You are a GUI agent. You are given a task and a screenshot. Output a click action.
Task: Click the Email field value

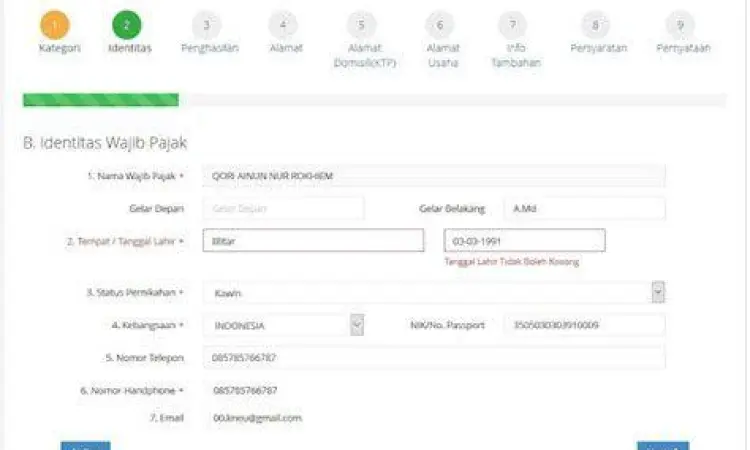257,418
